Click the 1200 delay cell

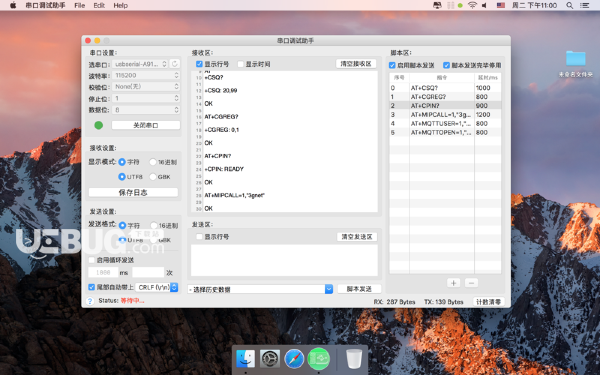[488, 114]
